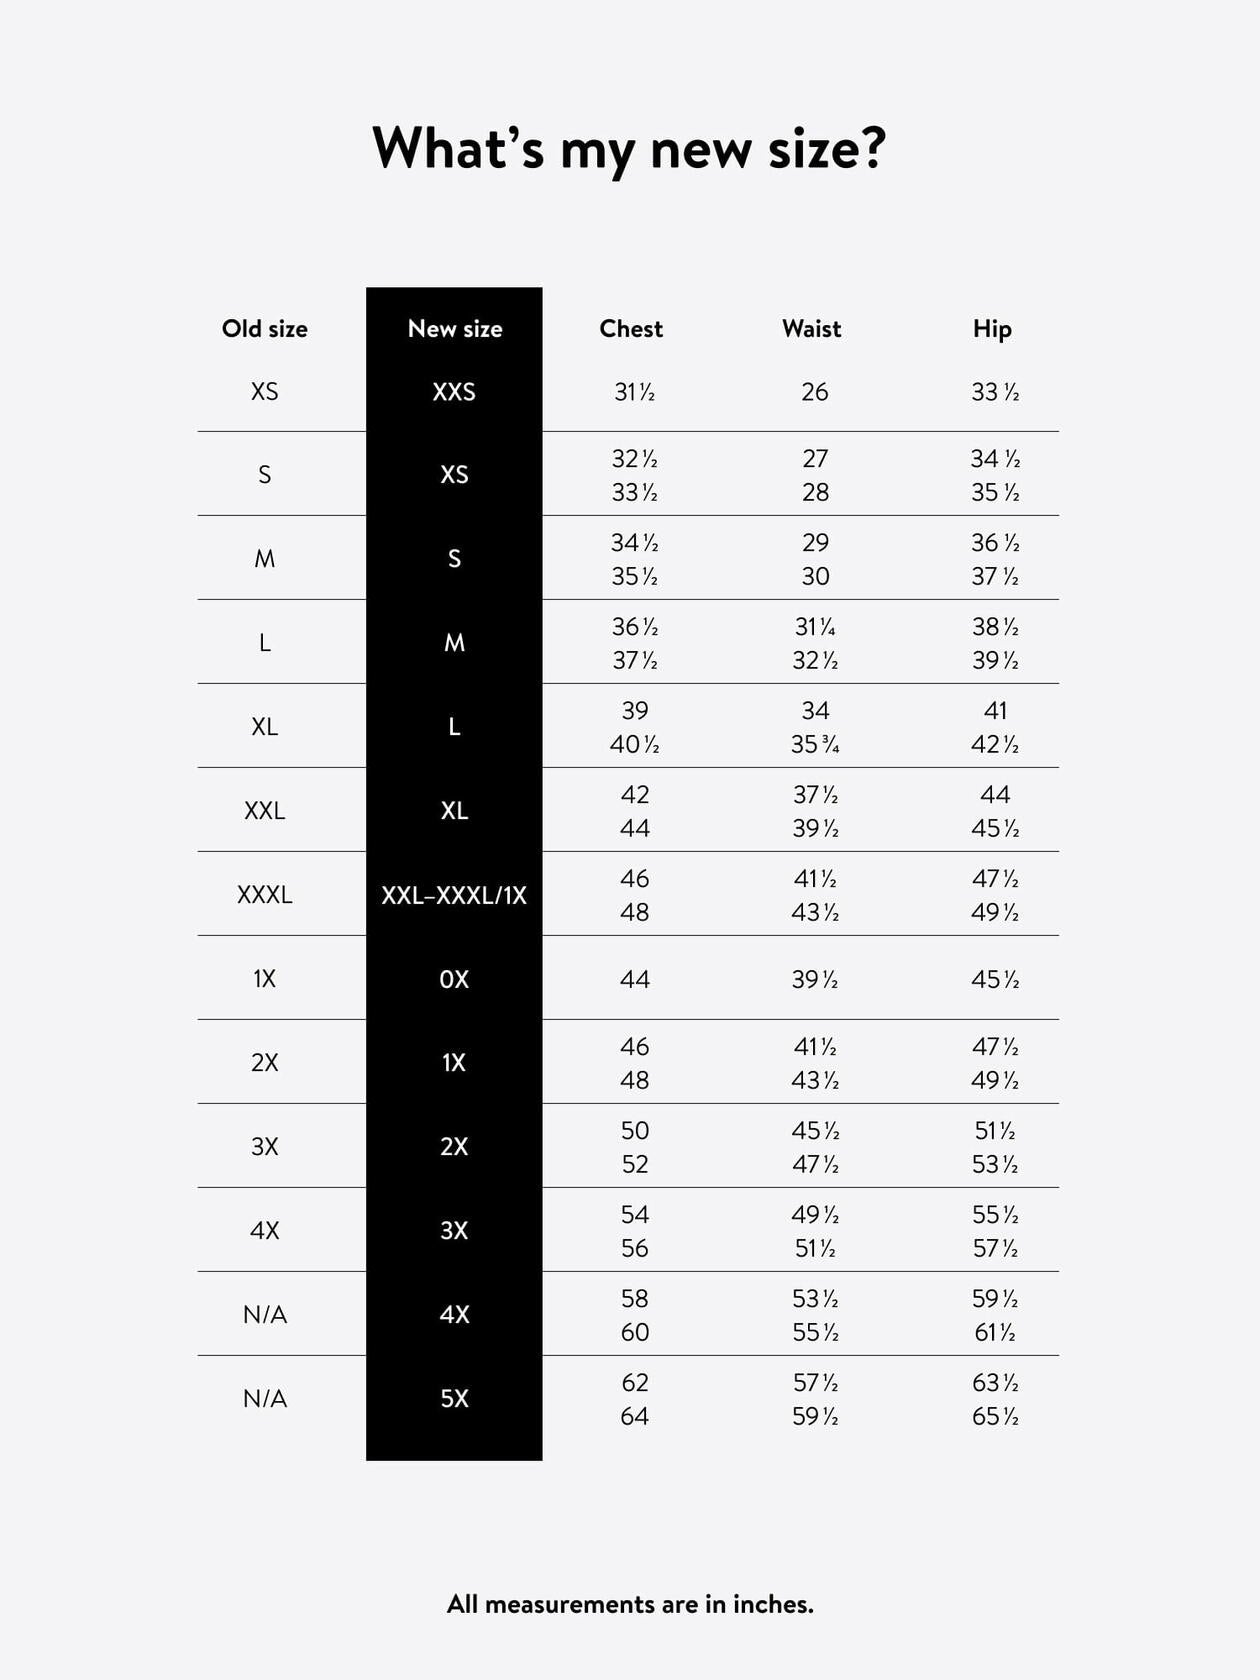
Task: Click the XXL–XXXL/1X new size cell
Action: 454,895
